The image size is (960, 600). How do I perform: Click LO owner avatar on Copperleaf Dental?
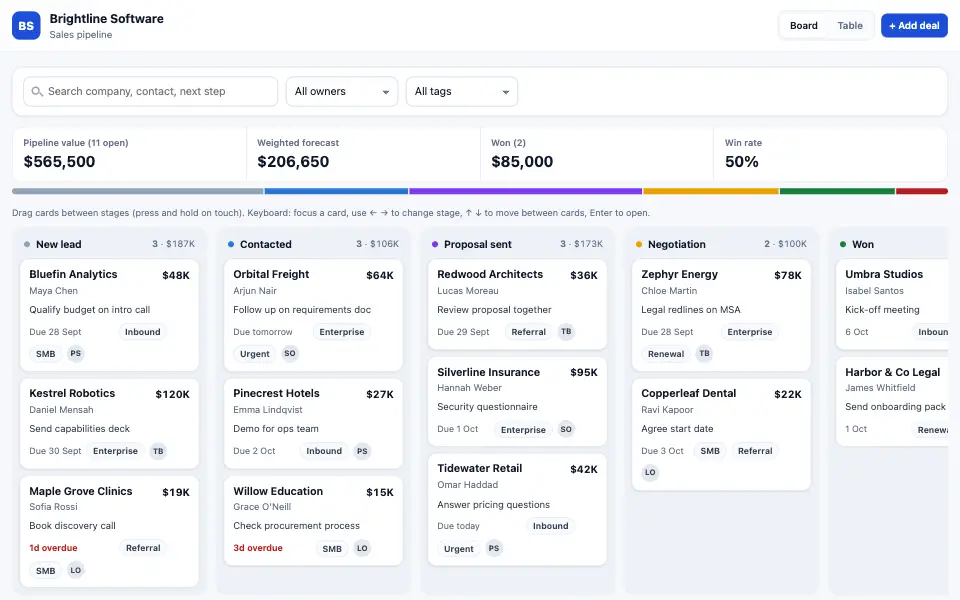(x=650, y=472)
